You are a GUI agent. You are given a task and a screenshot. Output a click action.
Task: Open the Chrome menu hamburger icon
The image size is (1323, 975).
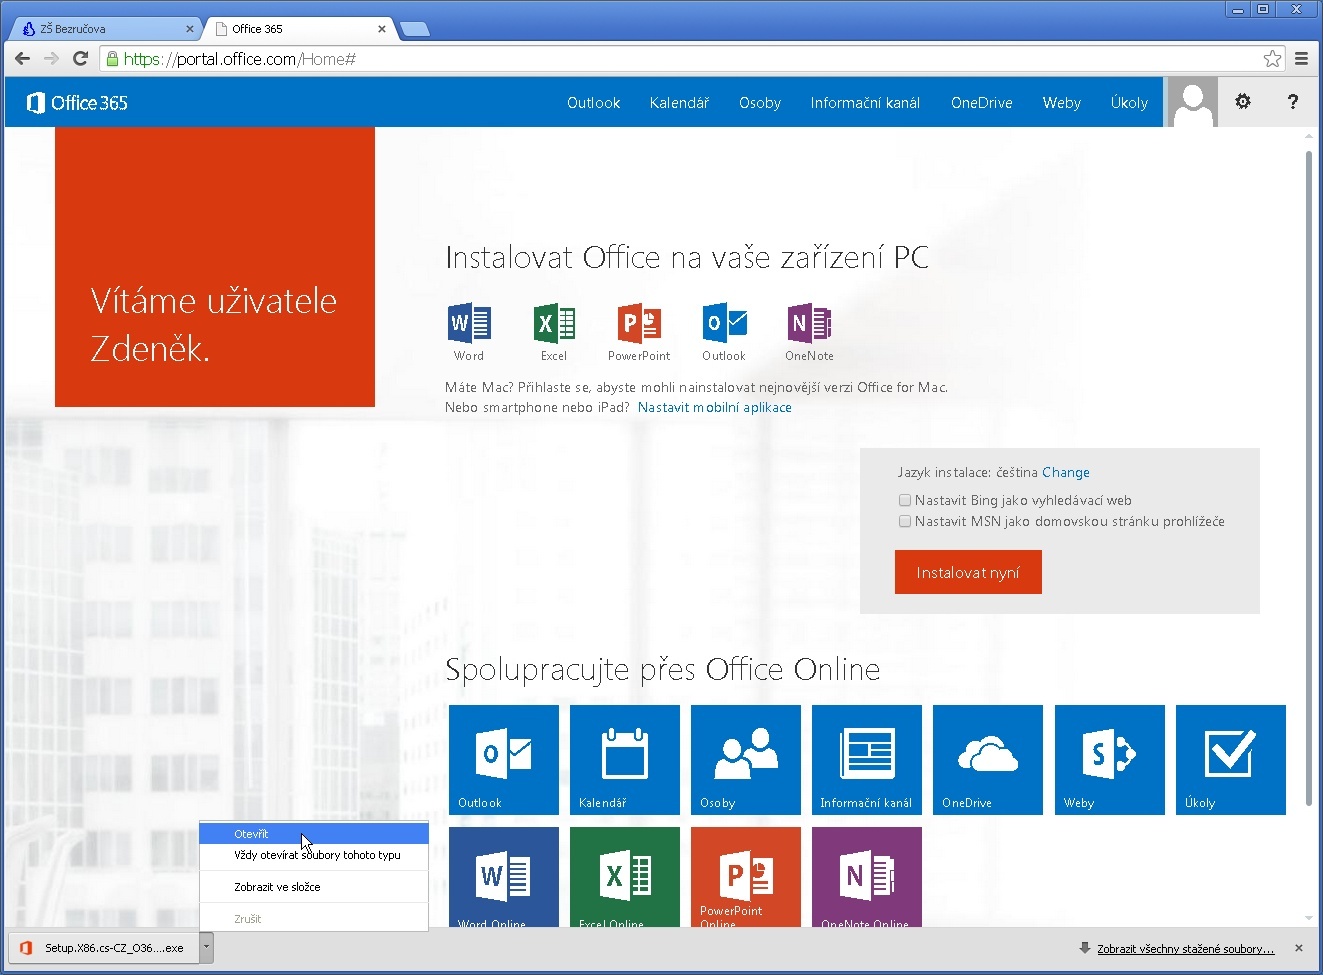tap(1302, 58)
